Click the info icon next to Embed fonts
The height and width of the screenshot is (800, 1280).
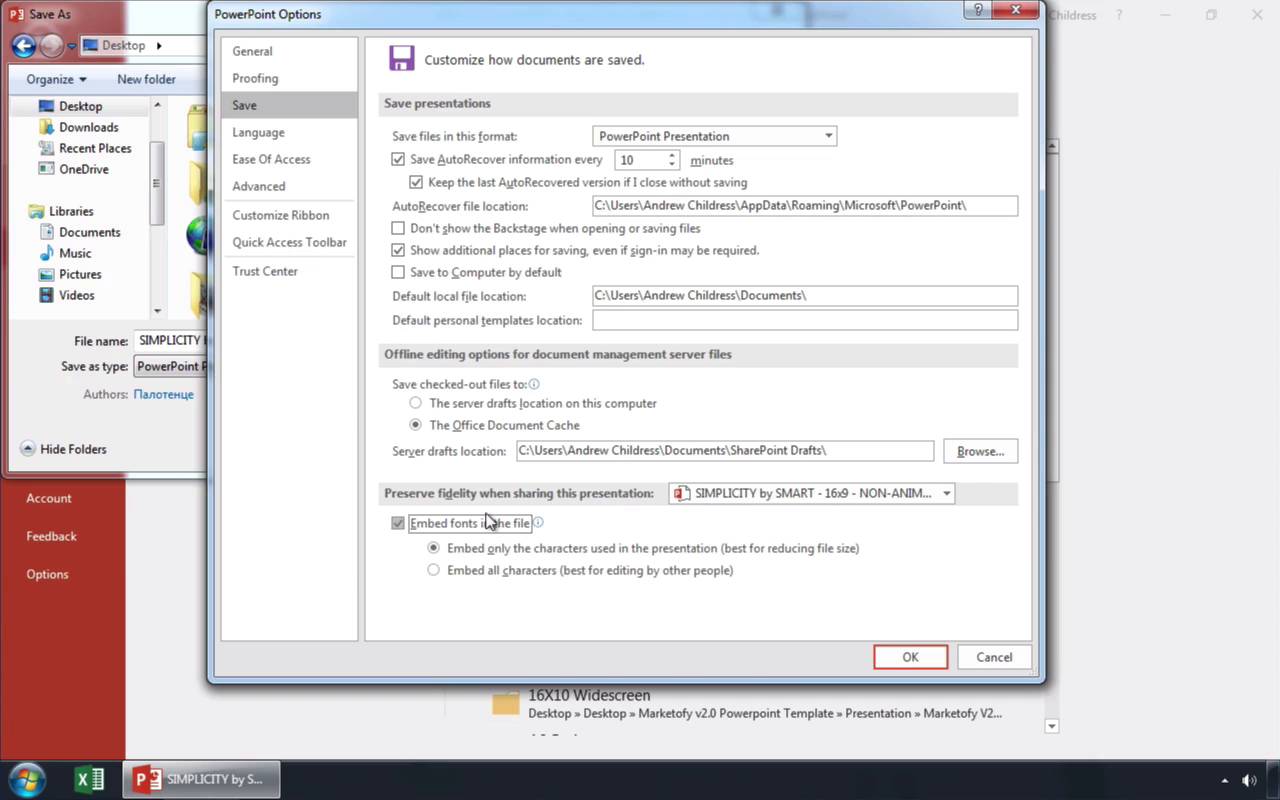point(538,522)
